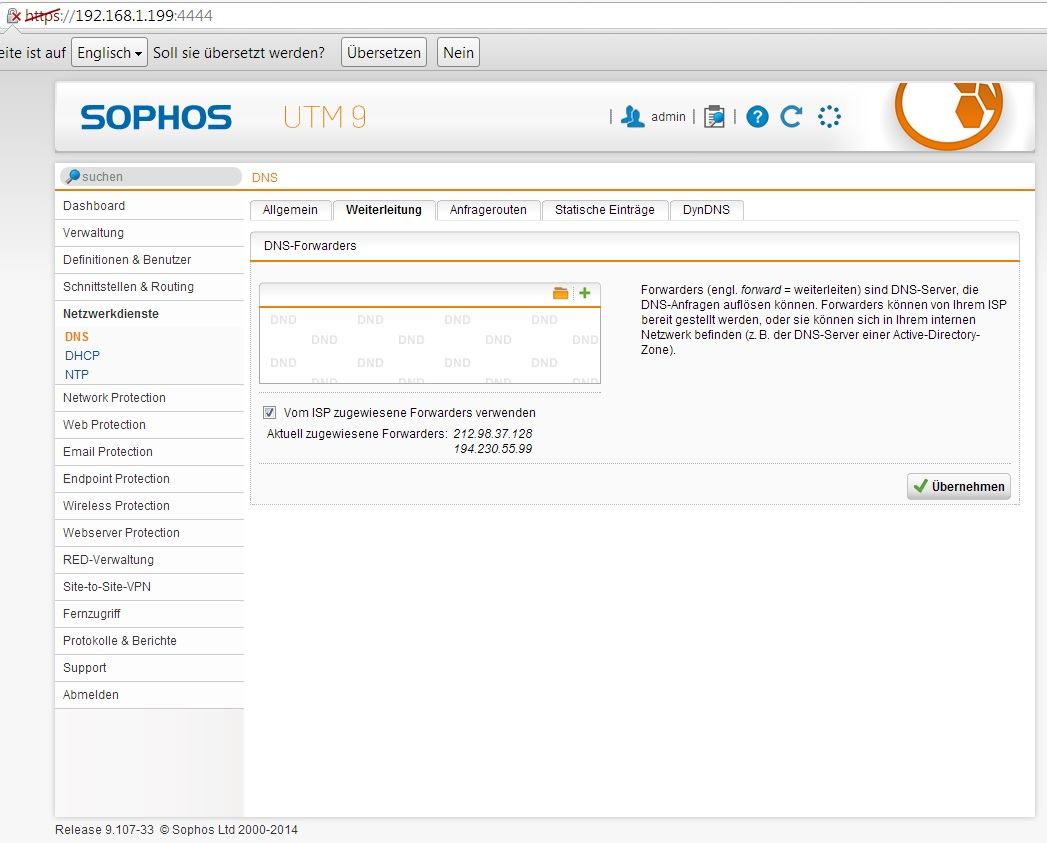Click the Sophos logo
Screen dimensions: 1047x843
[156, 117]
